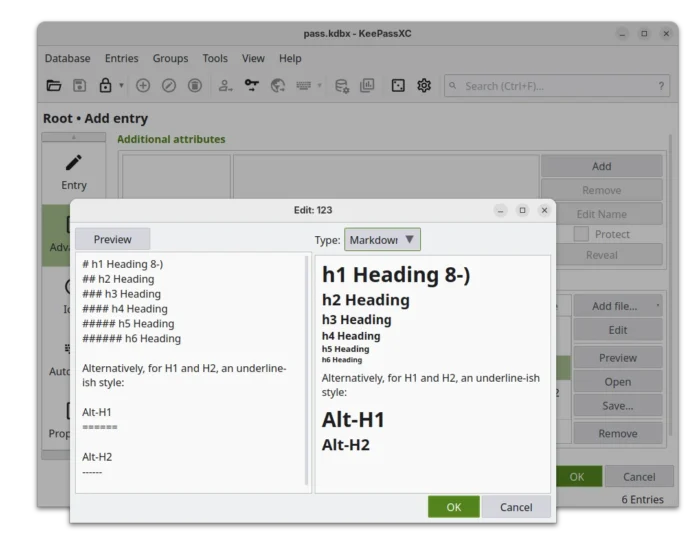700x537 pixels.
Task: Toggle the Preview button in editor dialog
Action: click(x=112, y=240)
